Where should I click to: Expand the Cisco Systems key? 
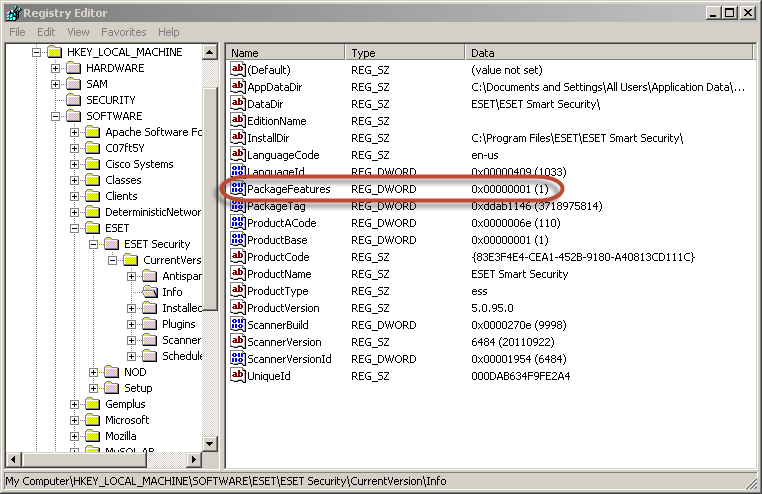coord(74,164)
